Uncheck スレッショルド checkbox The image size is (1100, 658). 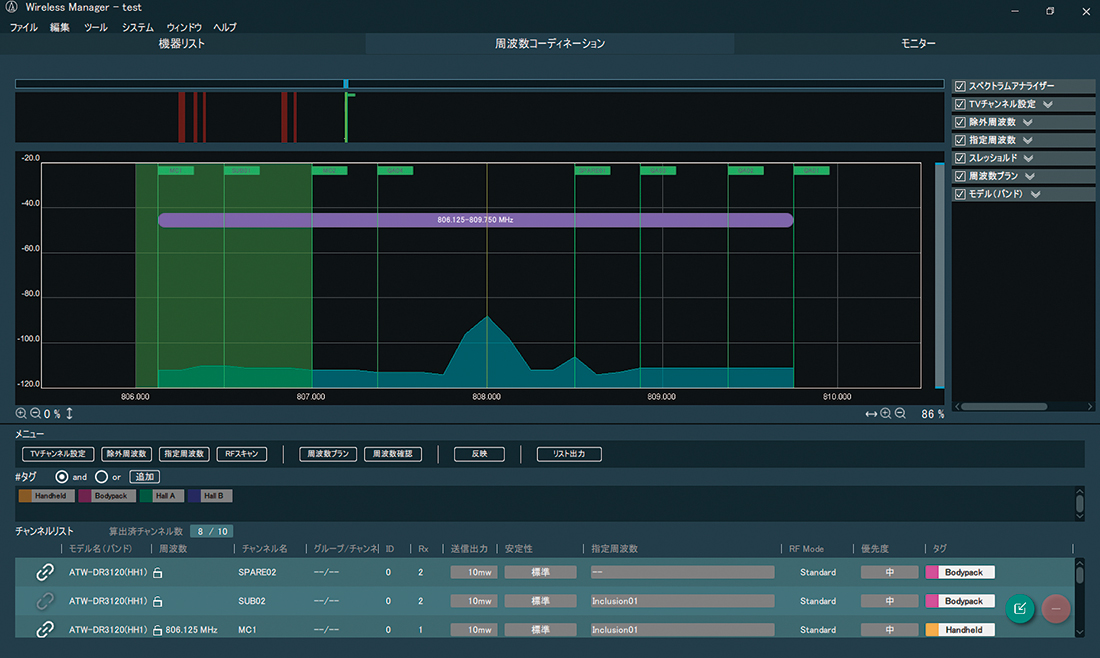pos(960,158)
